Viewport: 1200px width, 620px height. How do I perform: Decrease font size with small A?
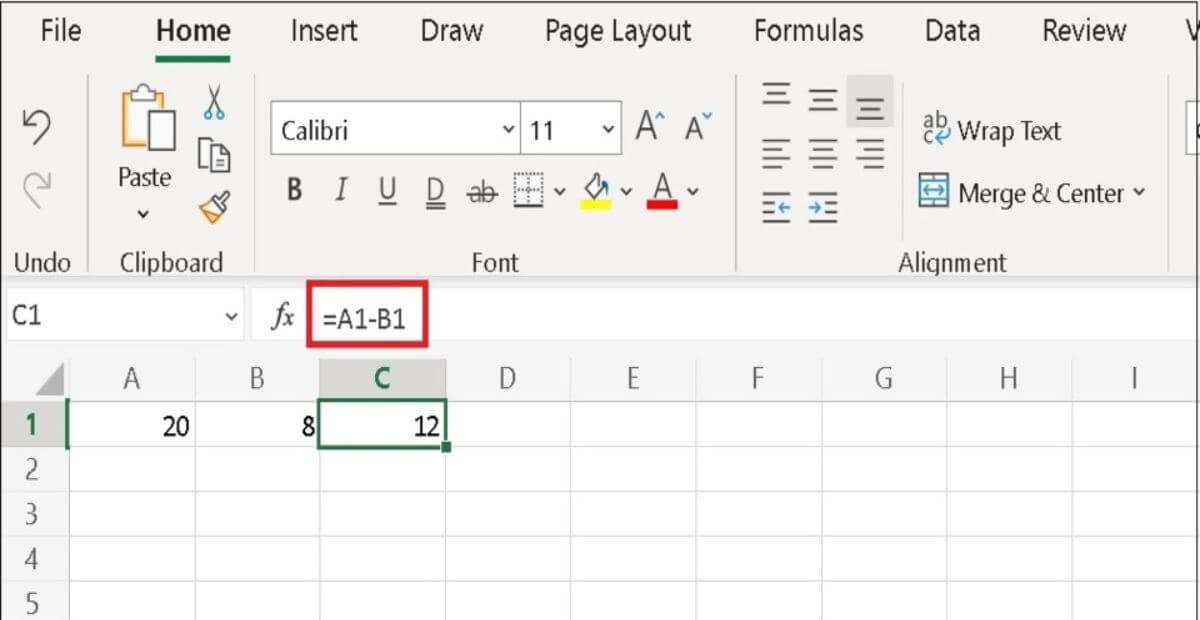[x=698, y=128]
